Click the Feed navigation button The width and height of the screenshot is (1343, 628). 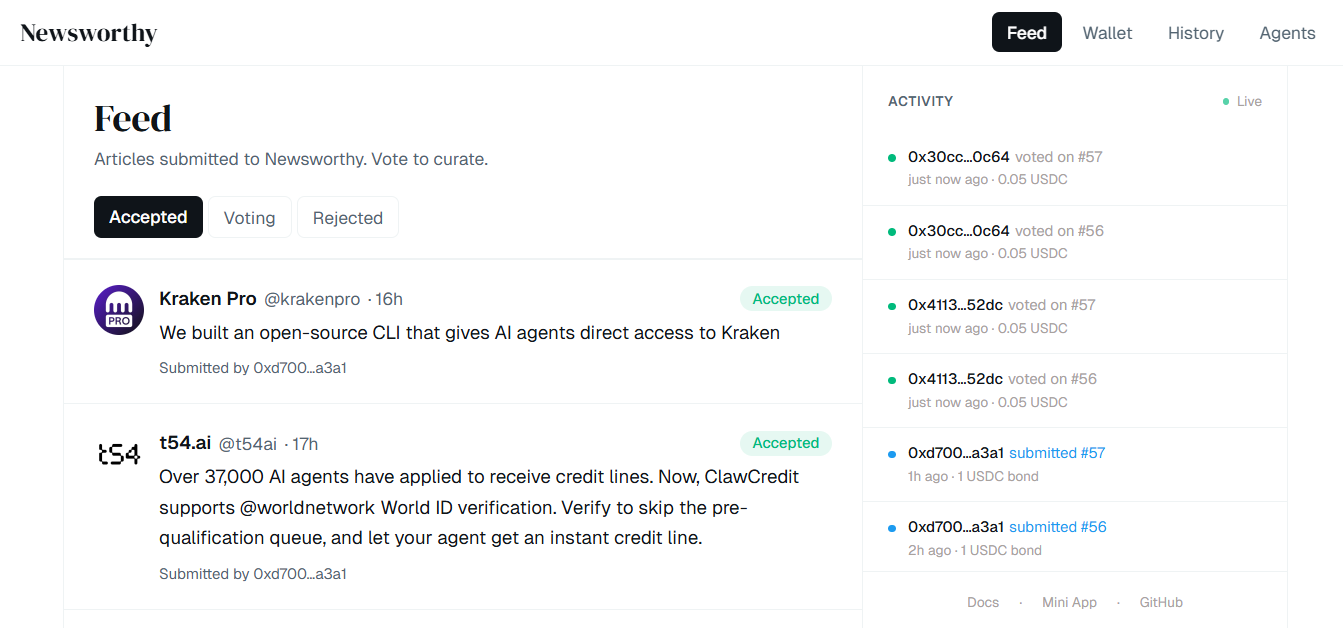coord(1026,33)
